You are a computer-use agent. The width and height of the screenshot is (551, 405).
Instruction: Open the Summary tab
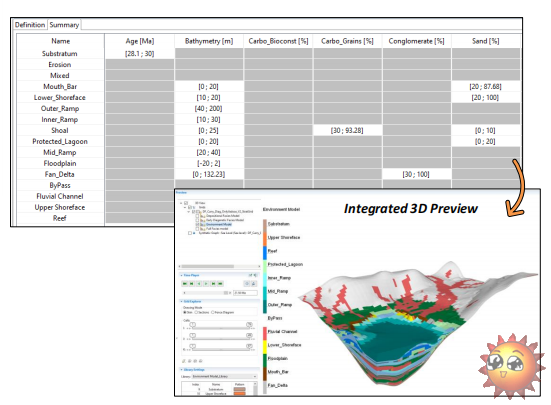64,25
